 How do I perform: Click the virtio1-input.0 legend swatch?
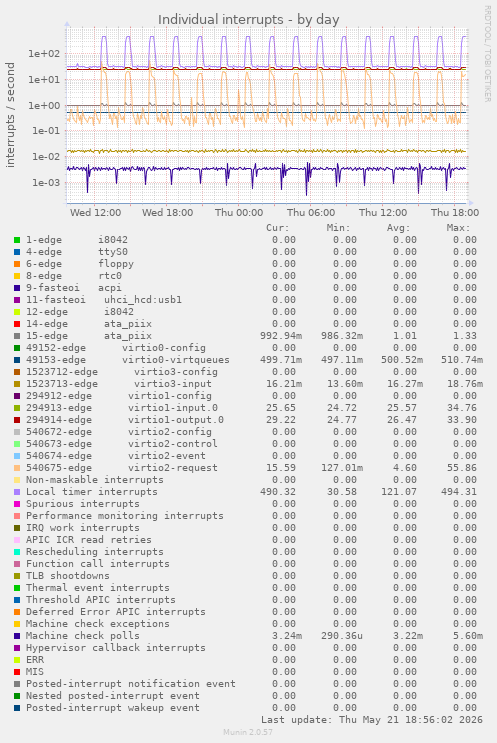[17, 408]
